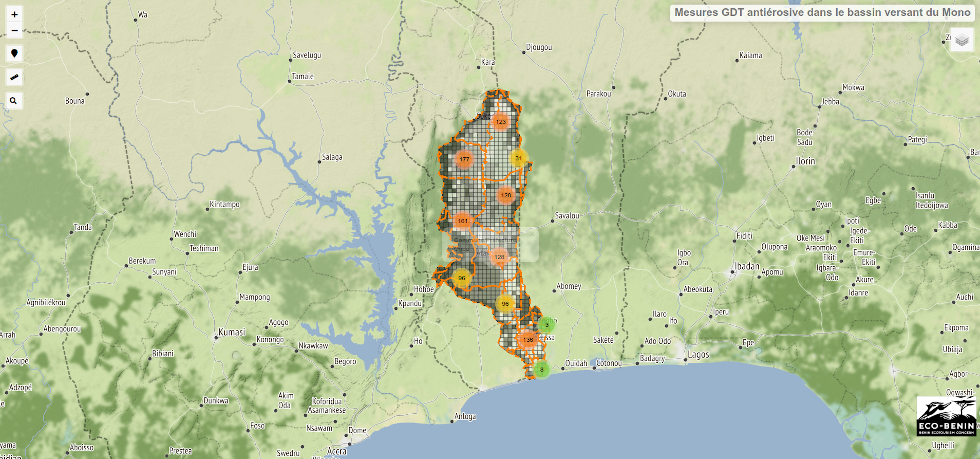Viewport: 980px width, 459px height.
Task: Open the map layers control
Action: click(961, 39)
